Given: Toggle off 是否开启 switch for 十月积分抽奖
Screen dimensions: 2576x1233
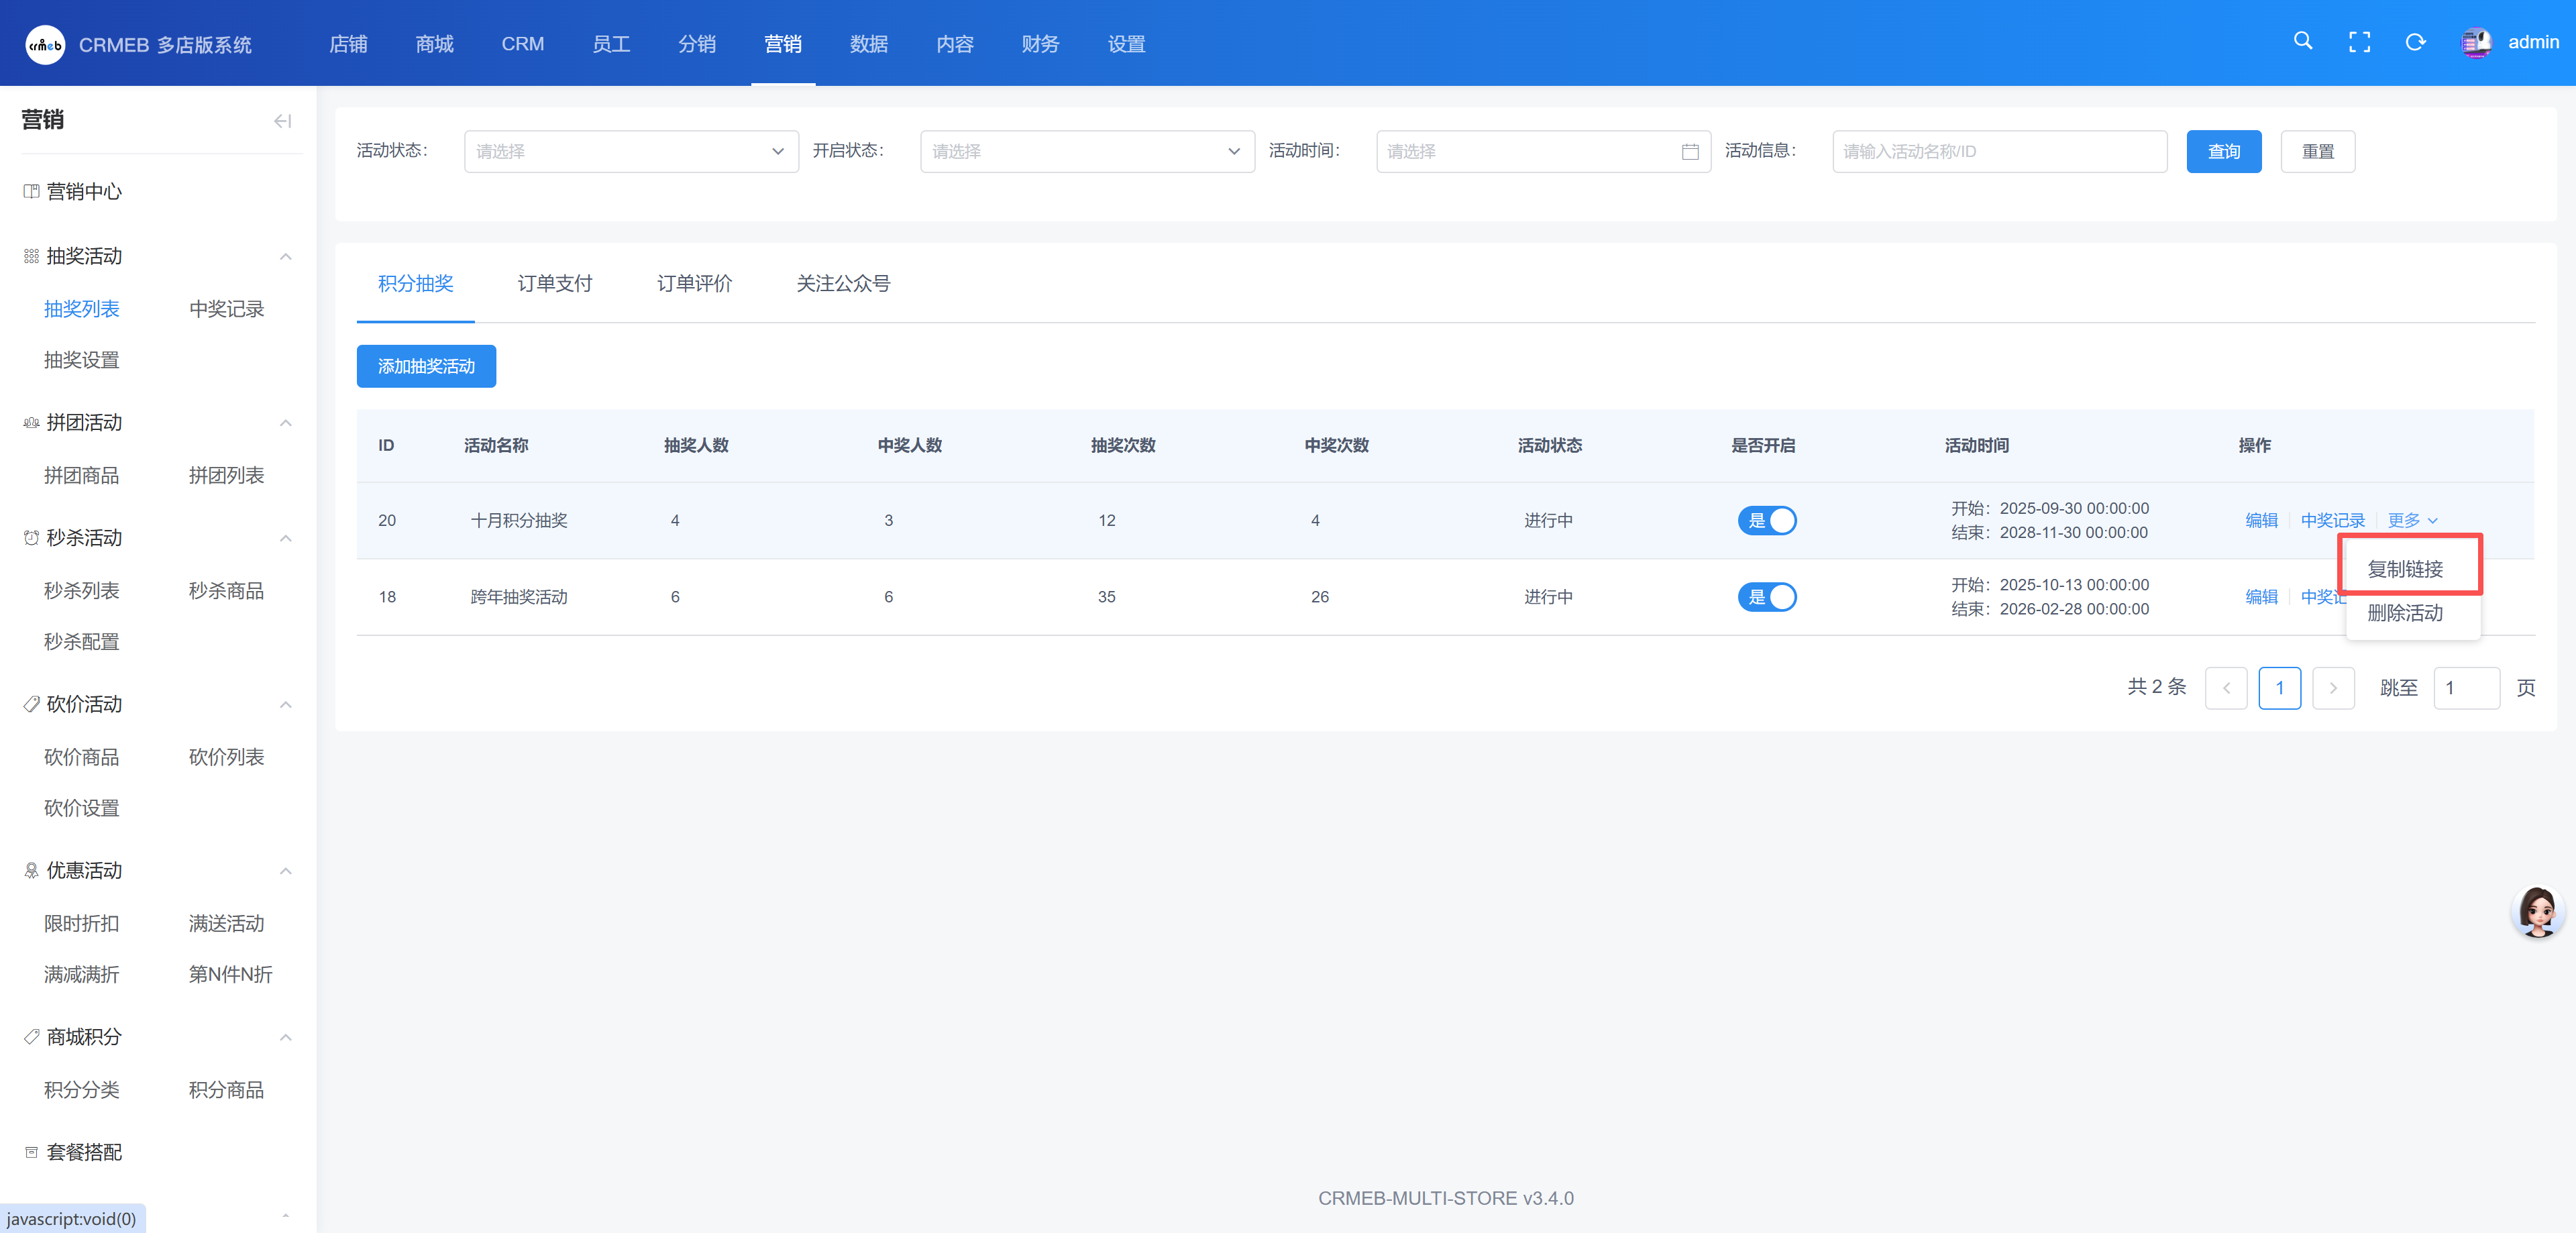Looking at the screenshot, I should click(1766, 521).
